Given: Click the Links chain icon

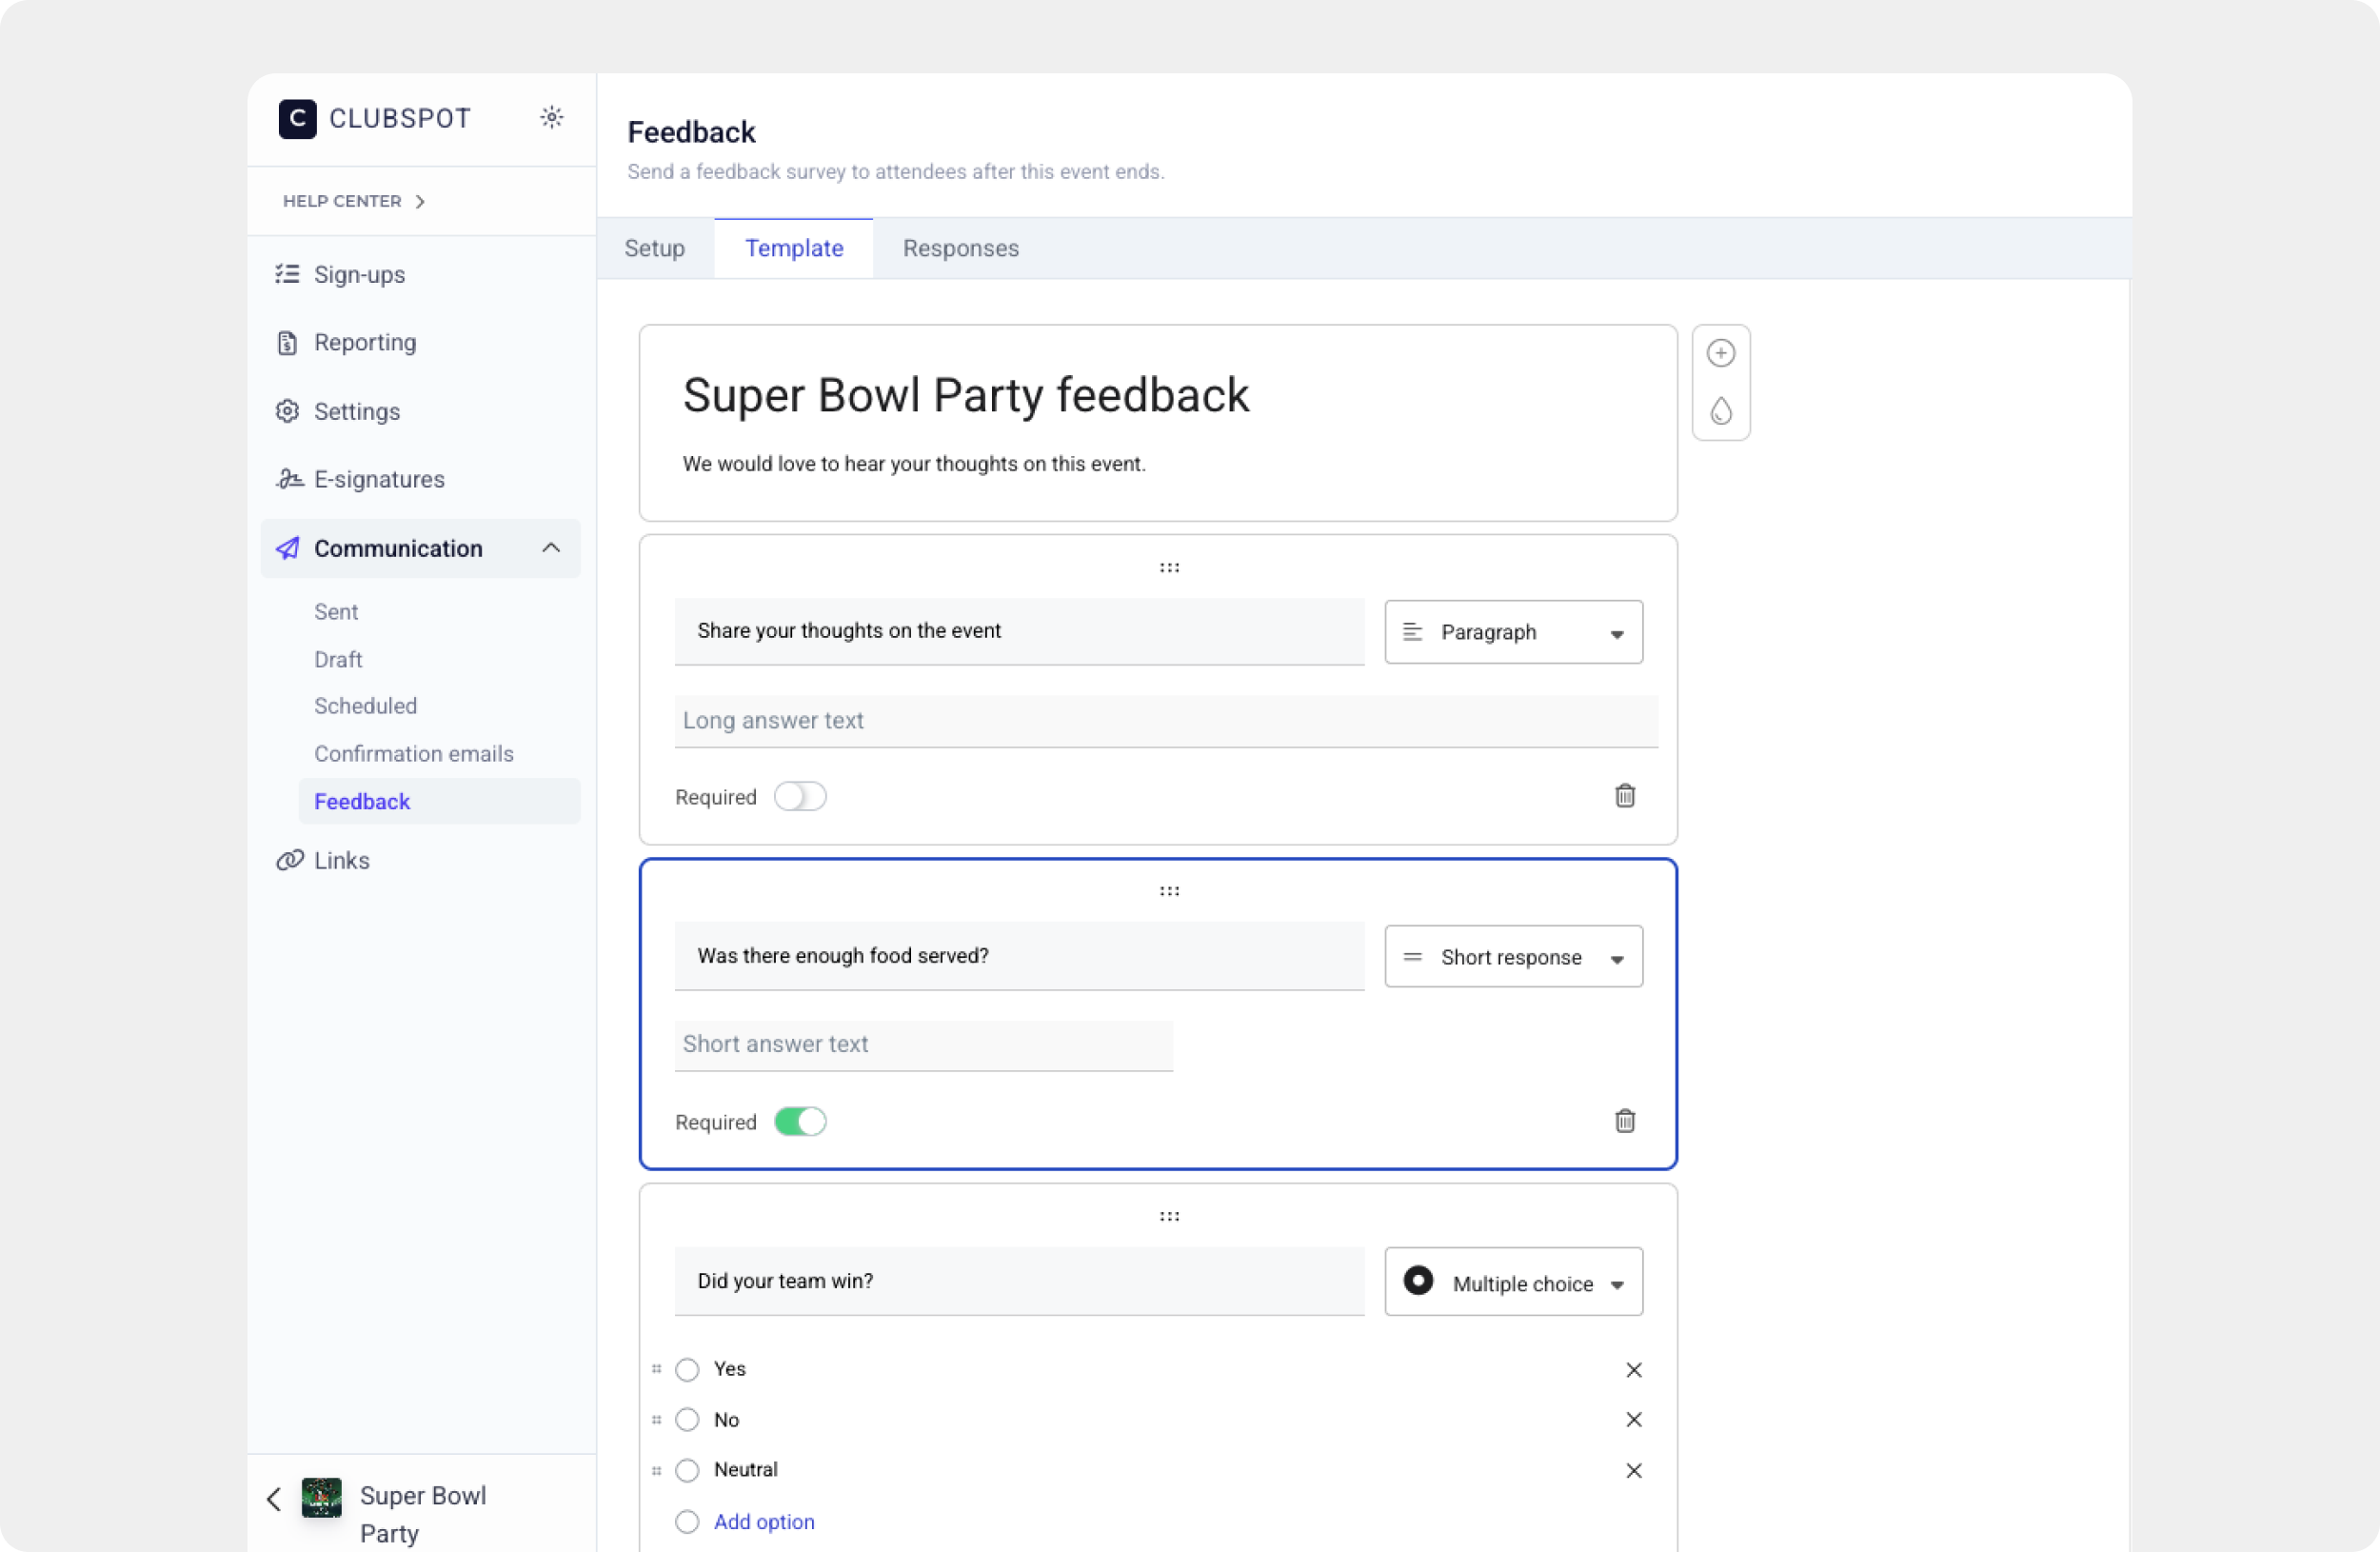Looking at the screenshot, I should pyautogui.click(x=289, y=860).
